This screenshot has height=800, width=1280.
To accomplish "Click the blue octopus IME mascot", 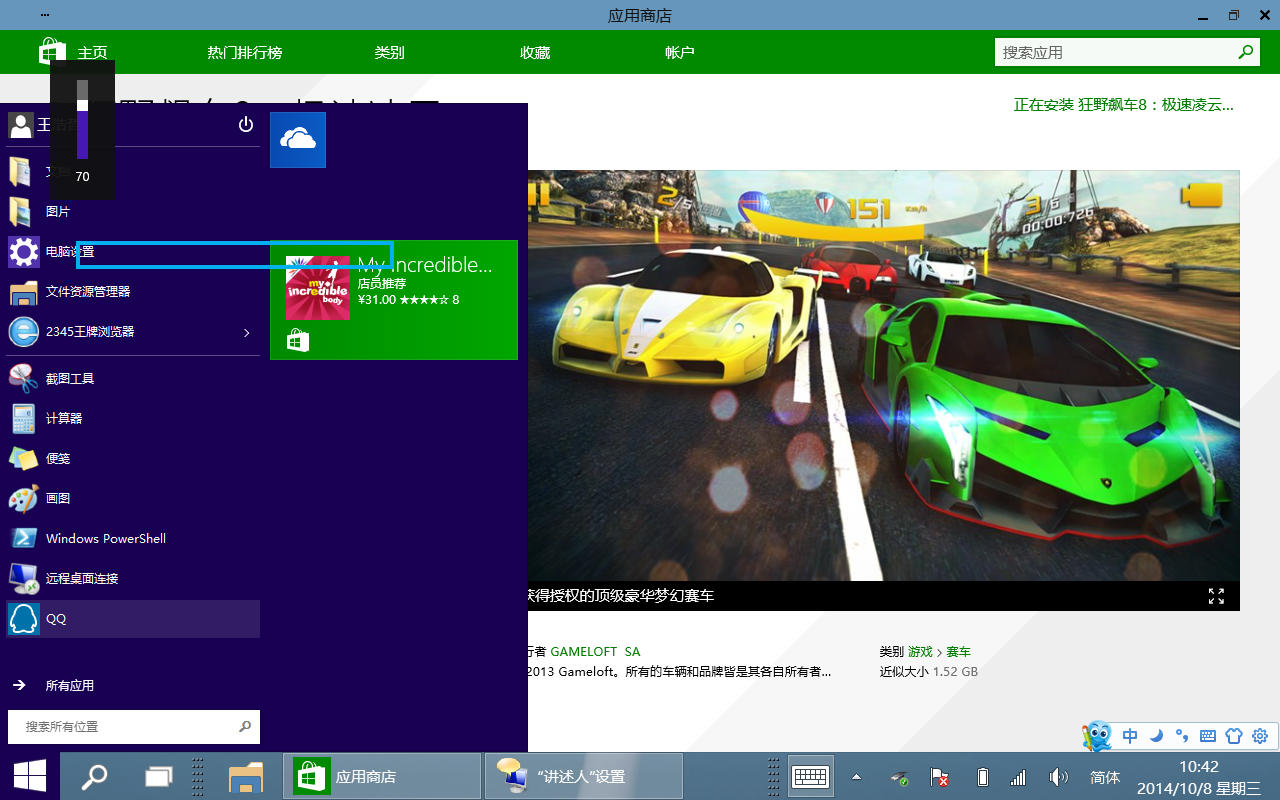I will click(x=1098, y=736).
